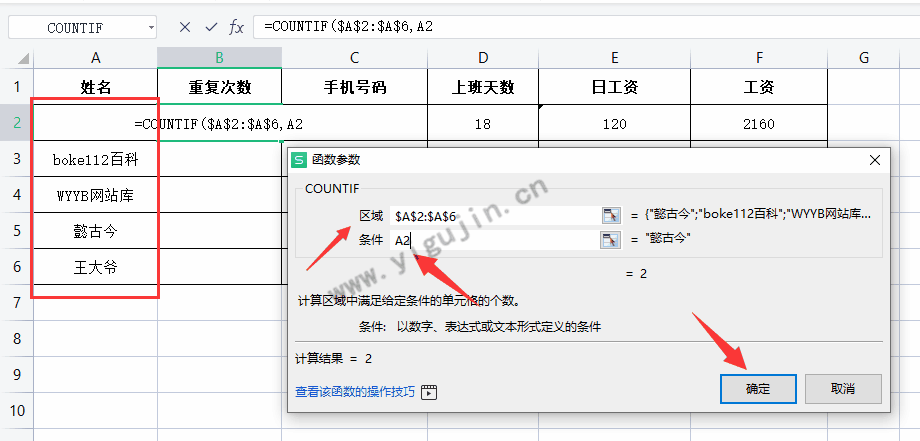Viewport: 920px width, 441px height.
Task: Click the 重复次数 header cell
Action: tap(219, 87)
